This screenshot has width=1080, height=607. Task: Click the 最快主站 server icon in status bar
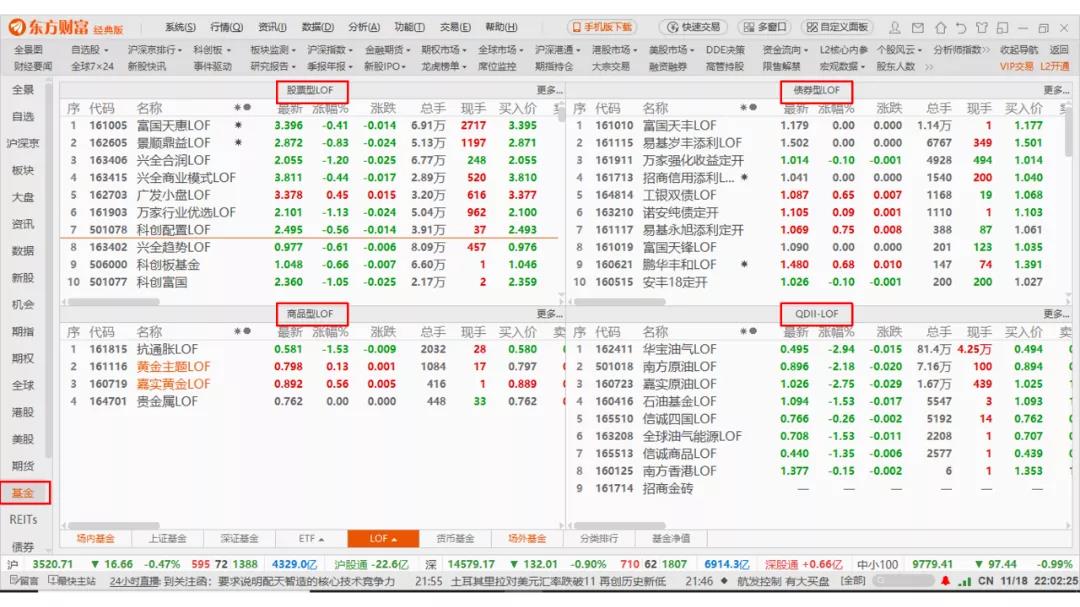72,581
